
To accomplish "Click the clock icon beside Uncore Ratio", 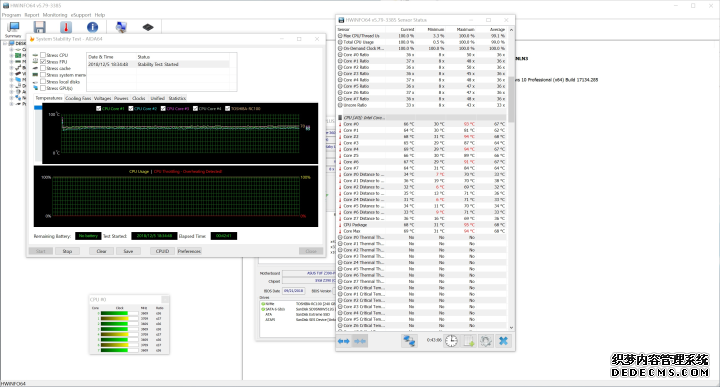I will [x=340, y=105].
